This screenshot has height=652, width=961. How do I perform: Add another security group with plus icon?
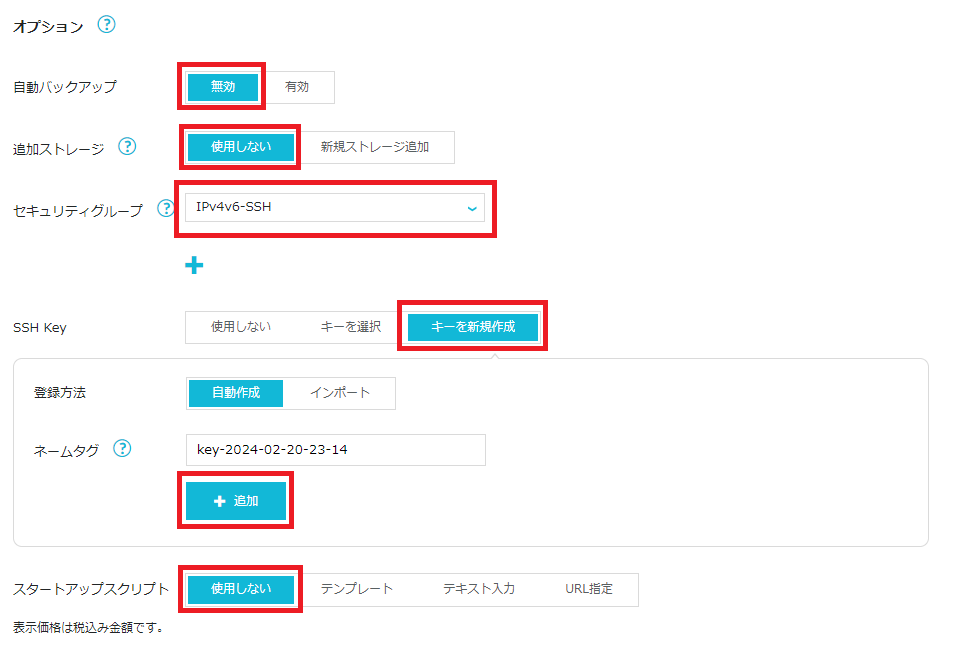pyautogui.click(x=194, y=265)
